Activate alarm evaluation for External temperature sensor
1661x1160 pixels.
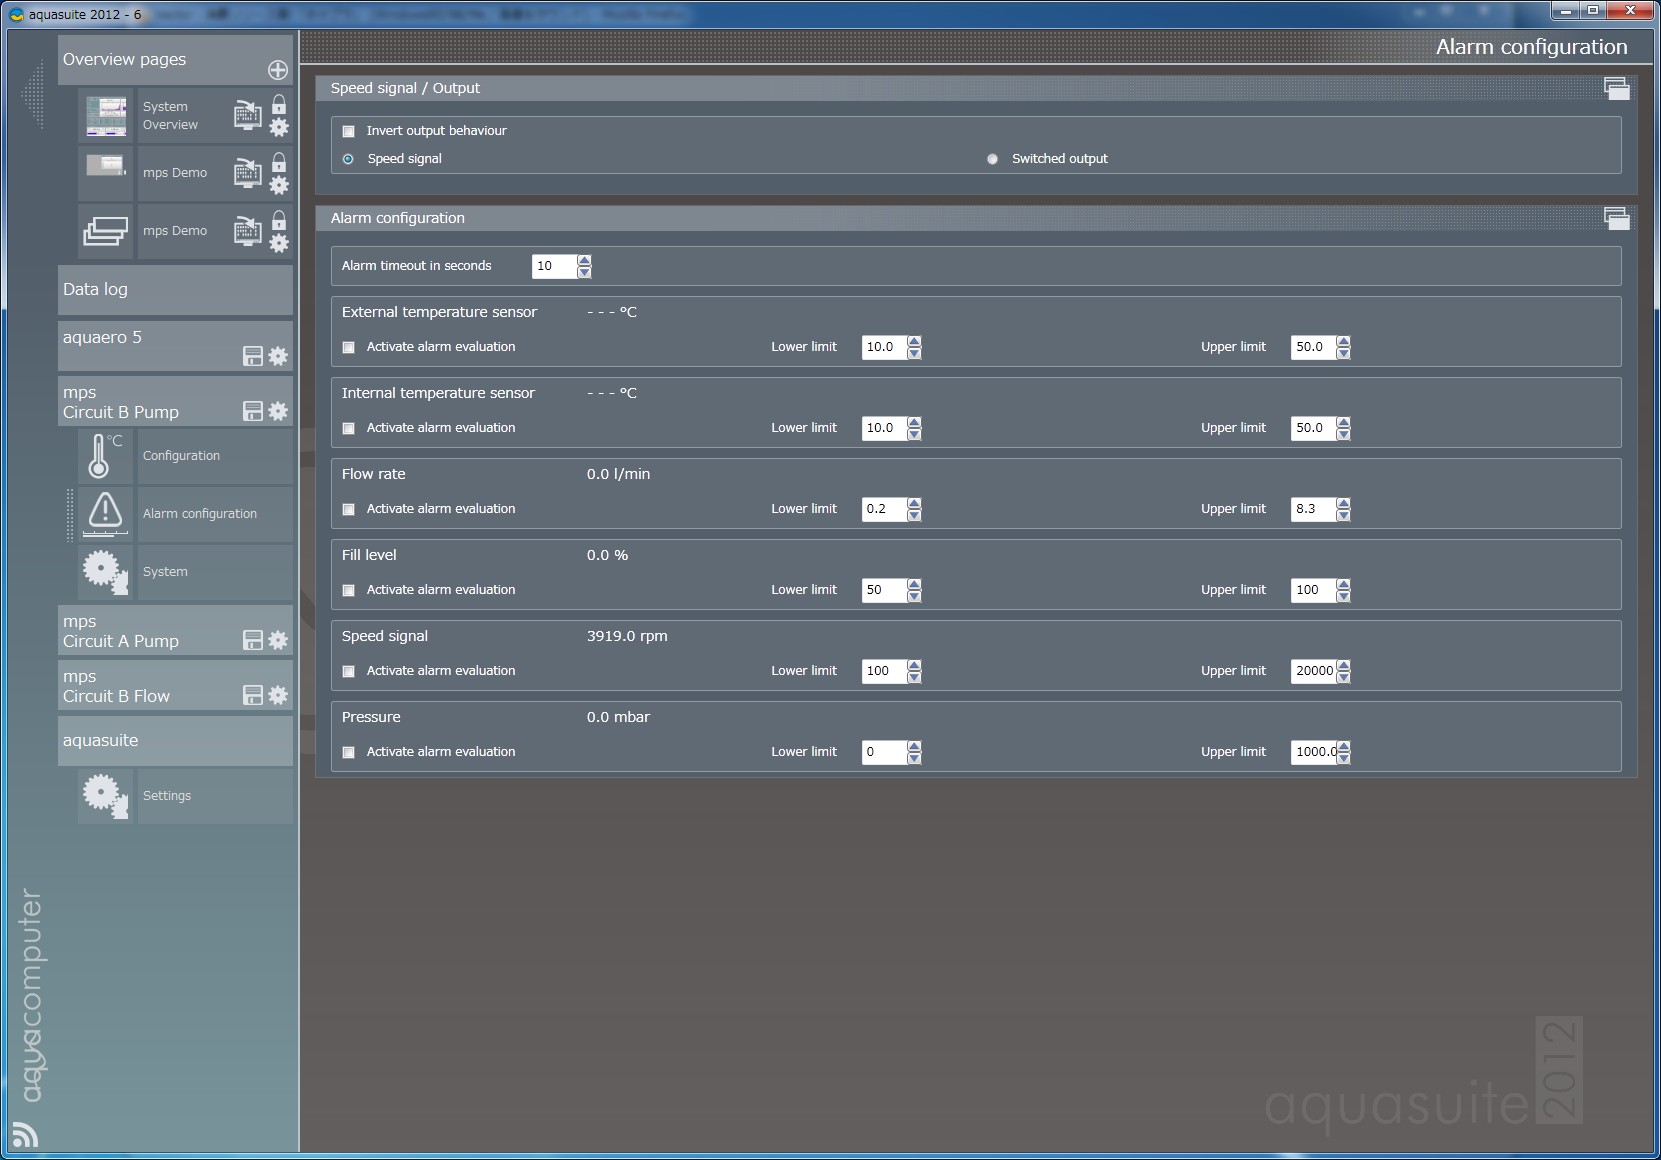tap(348, 347)
